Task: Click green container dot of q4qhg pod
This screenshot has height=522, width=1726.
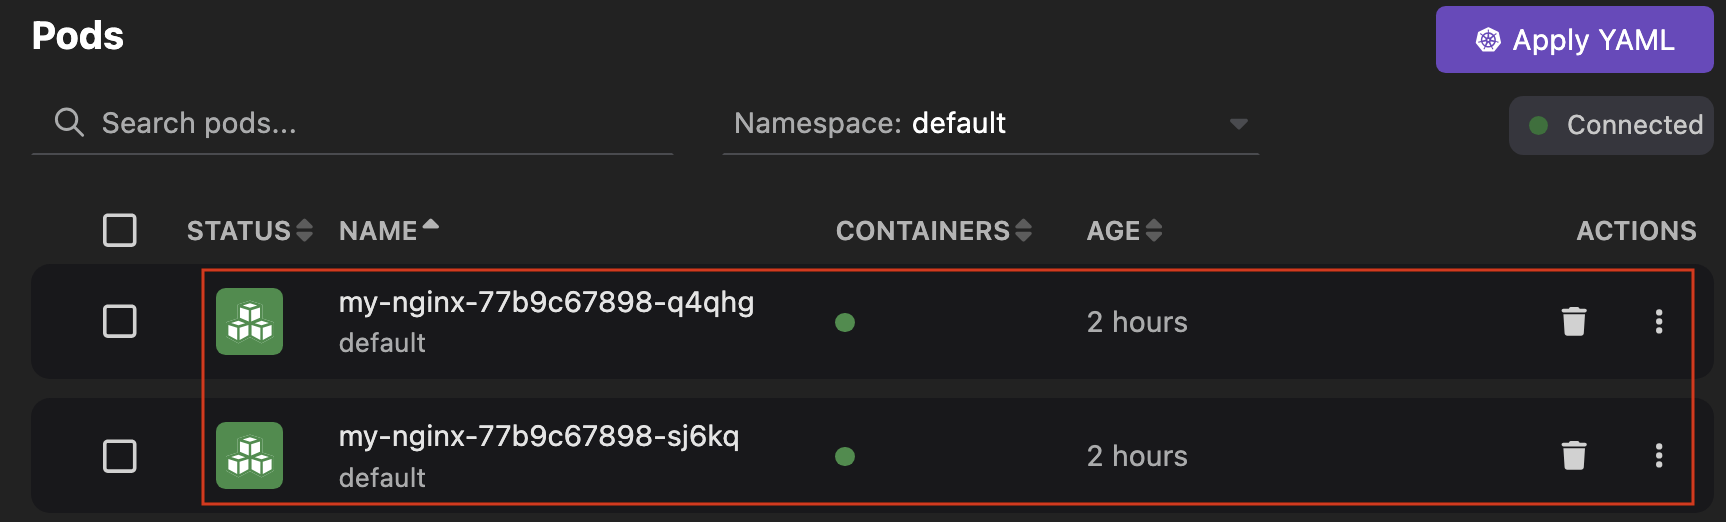Action: pos(845,322)
